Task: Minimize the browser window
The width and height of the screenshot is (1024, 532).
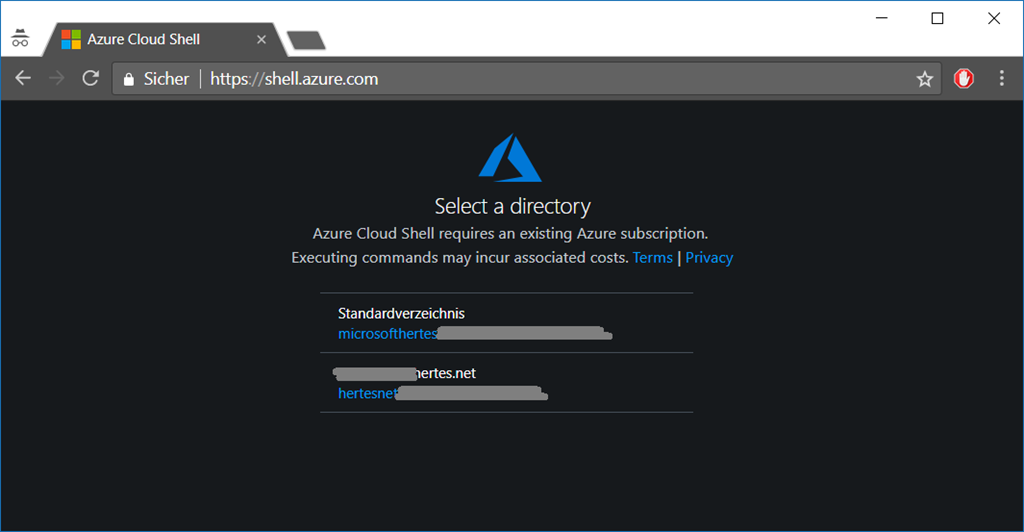Action: (881, 18)
